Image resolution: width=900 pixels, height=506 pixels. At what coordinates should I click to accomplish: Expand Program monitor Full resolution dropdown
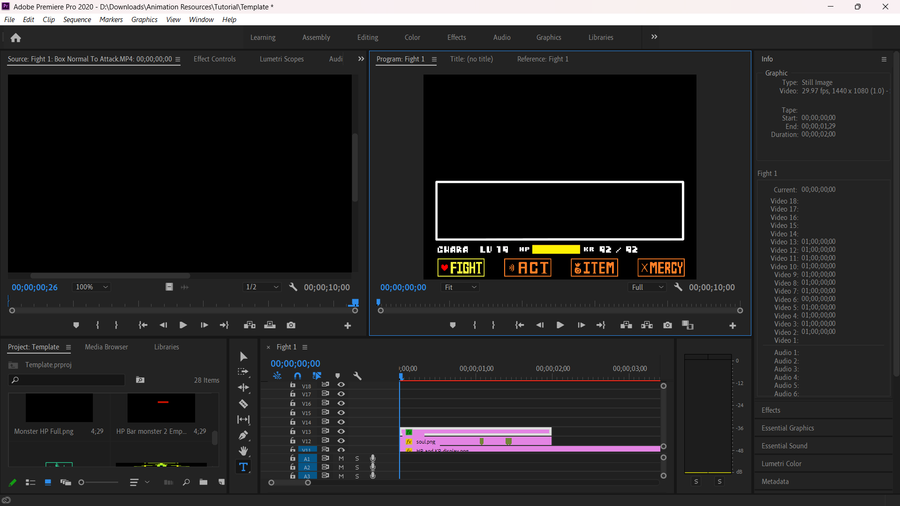pos(648,287)
